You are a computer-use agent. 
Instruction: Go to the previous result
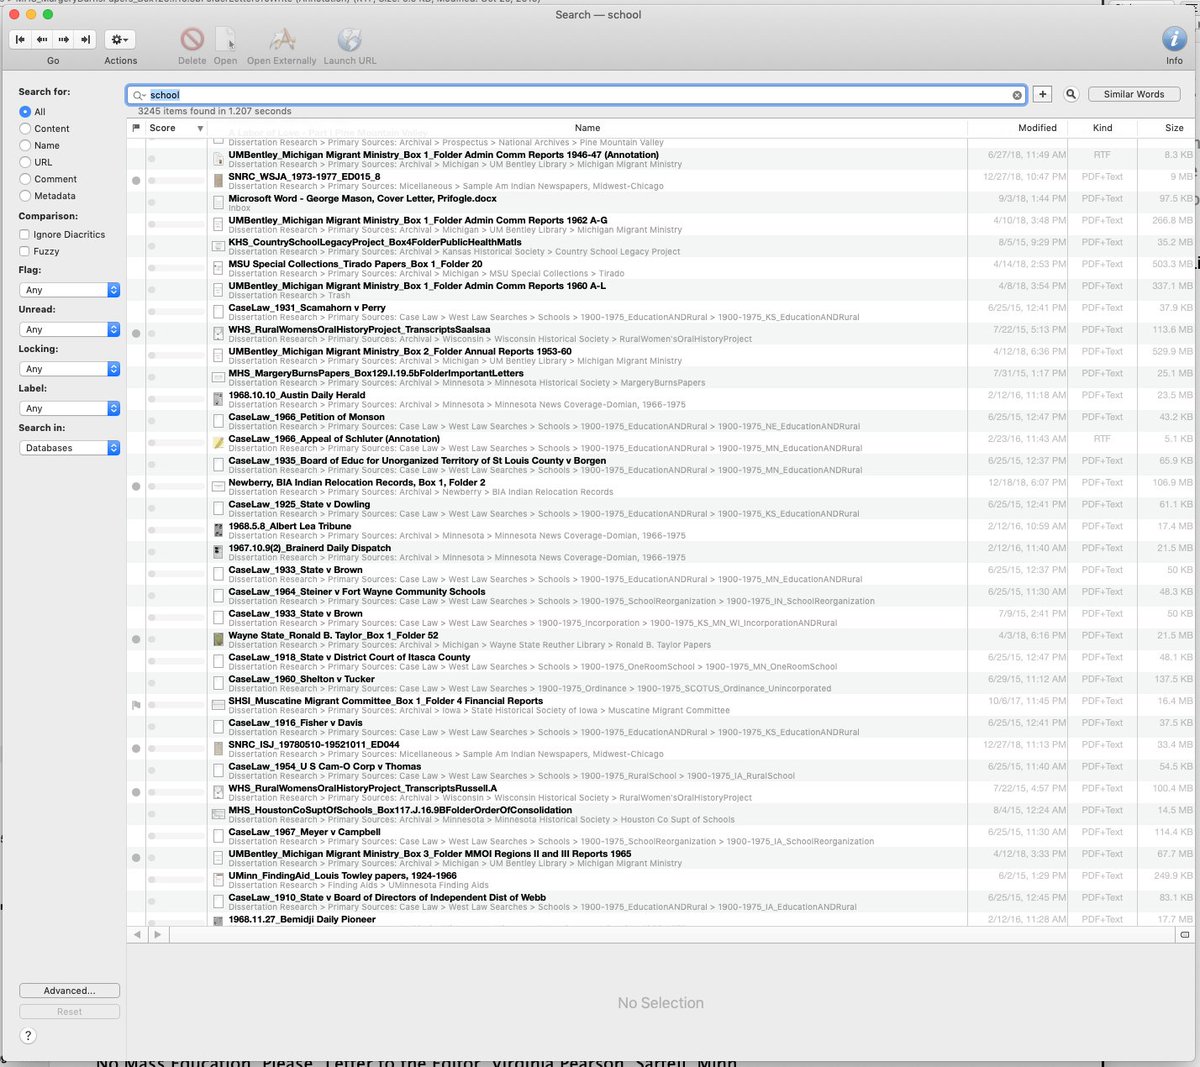[42, 39]
